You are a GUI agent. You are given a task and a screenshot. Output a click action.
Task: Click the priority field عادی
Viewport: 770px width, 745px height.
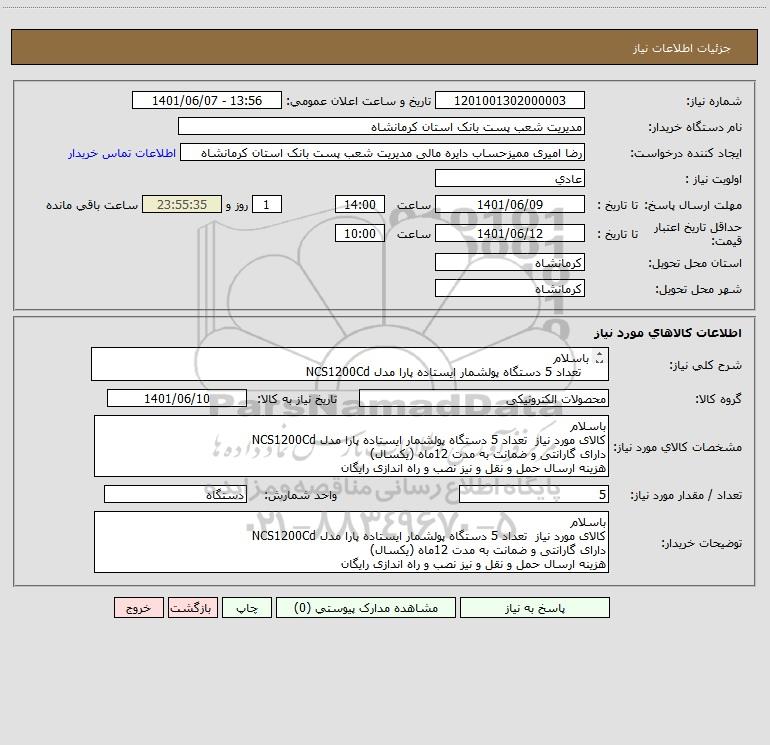510,178
